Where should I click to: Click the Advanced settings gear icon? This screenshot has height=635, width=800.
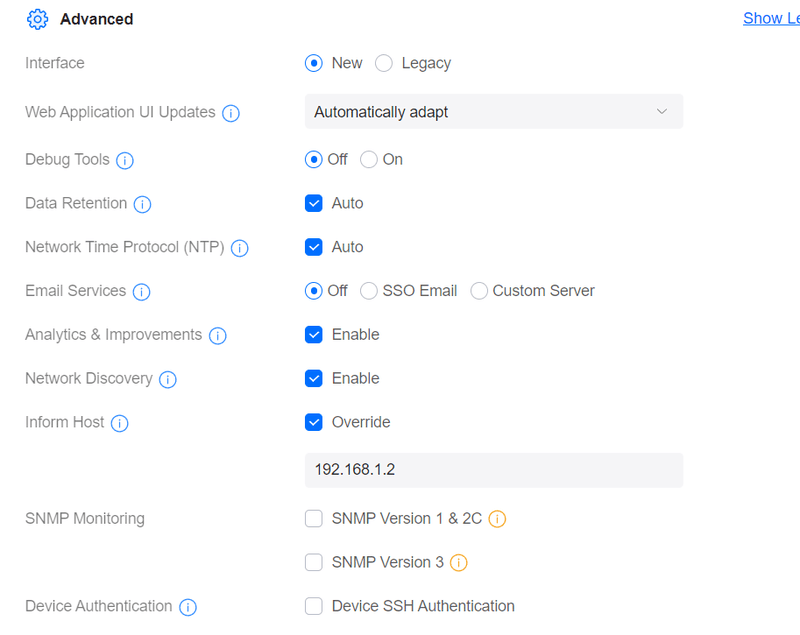click(x=37, y=19)
